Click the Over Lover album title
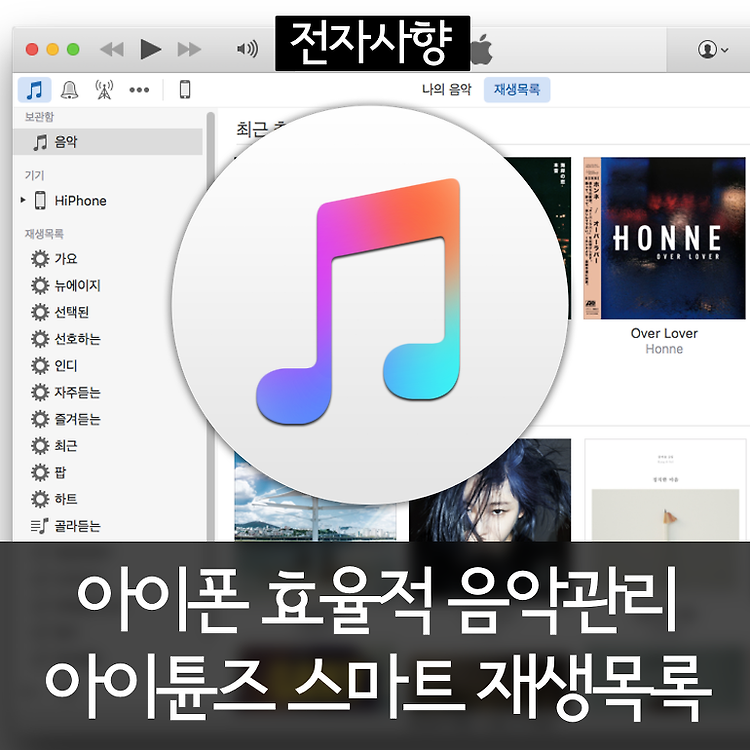Image resolution: width=750 pixels, height=750 pixels. [x=664, y=333]
